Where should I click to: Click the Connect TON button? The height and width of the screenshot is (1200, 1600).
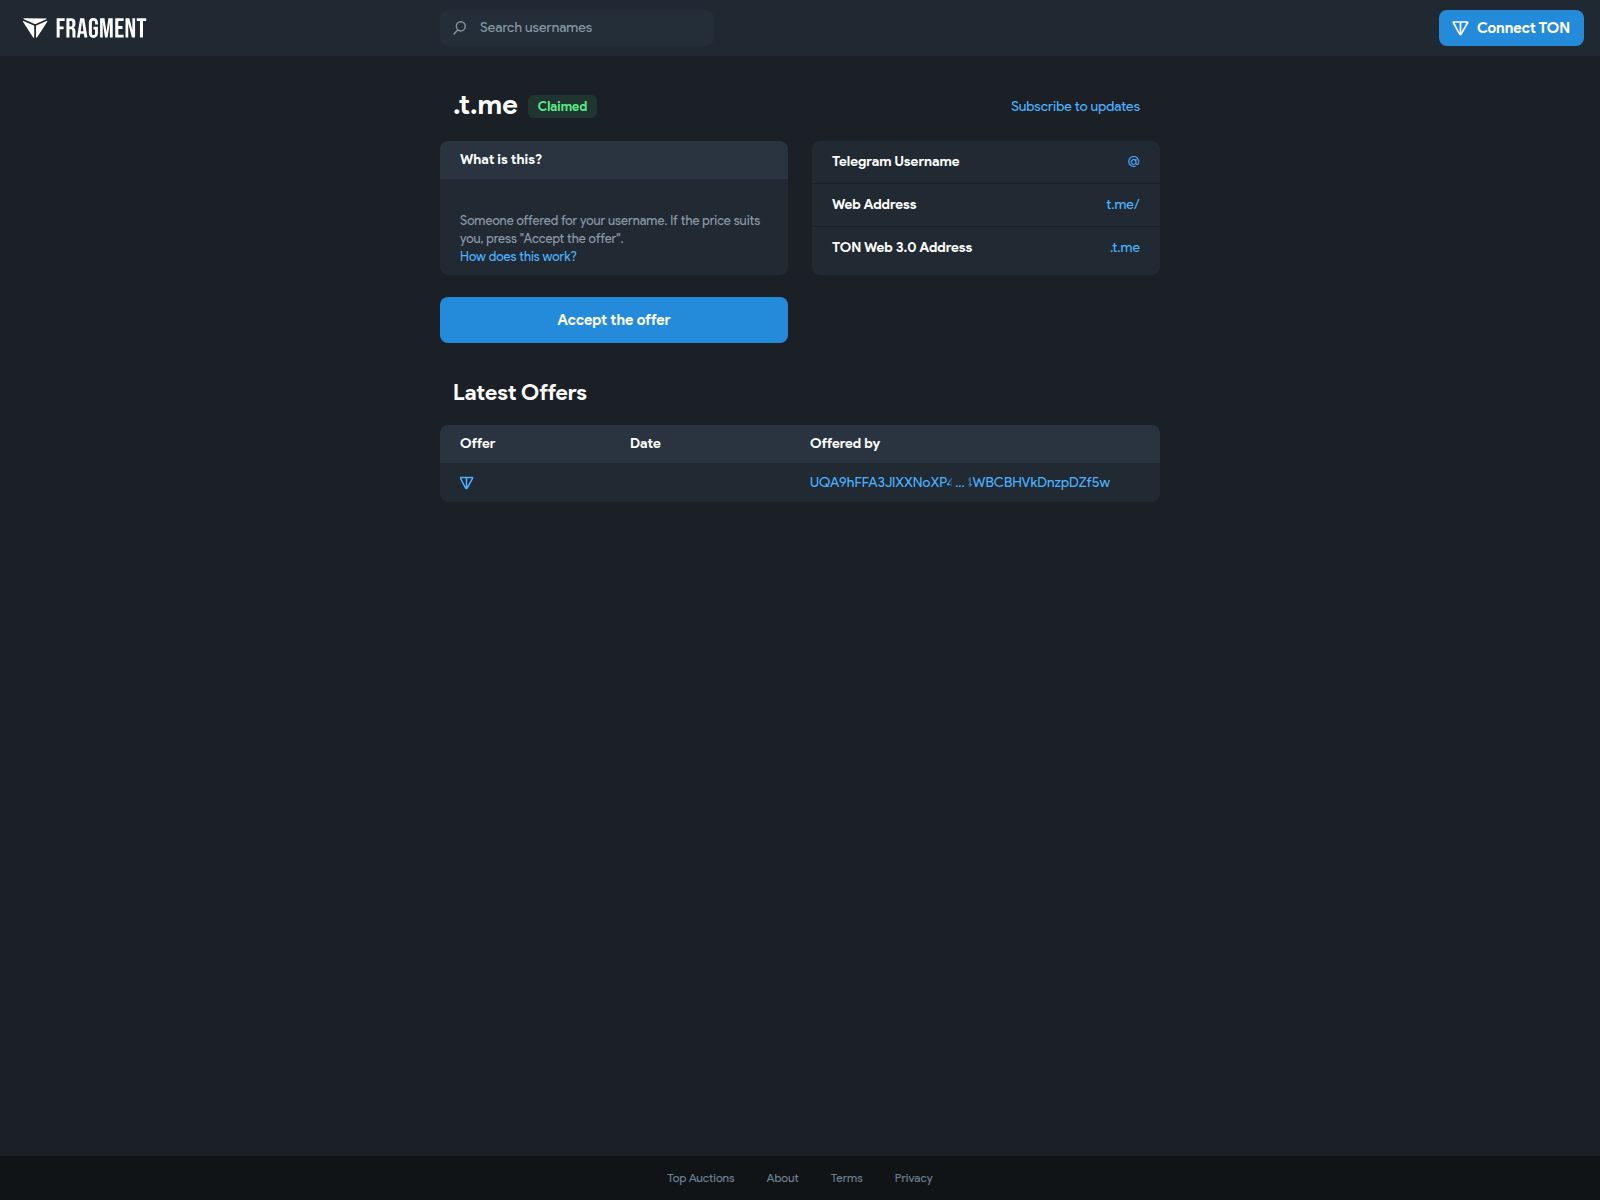pos(1511,28)
